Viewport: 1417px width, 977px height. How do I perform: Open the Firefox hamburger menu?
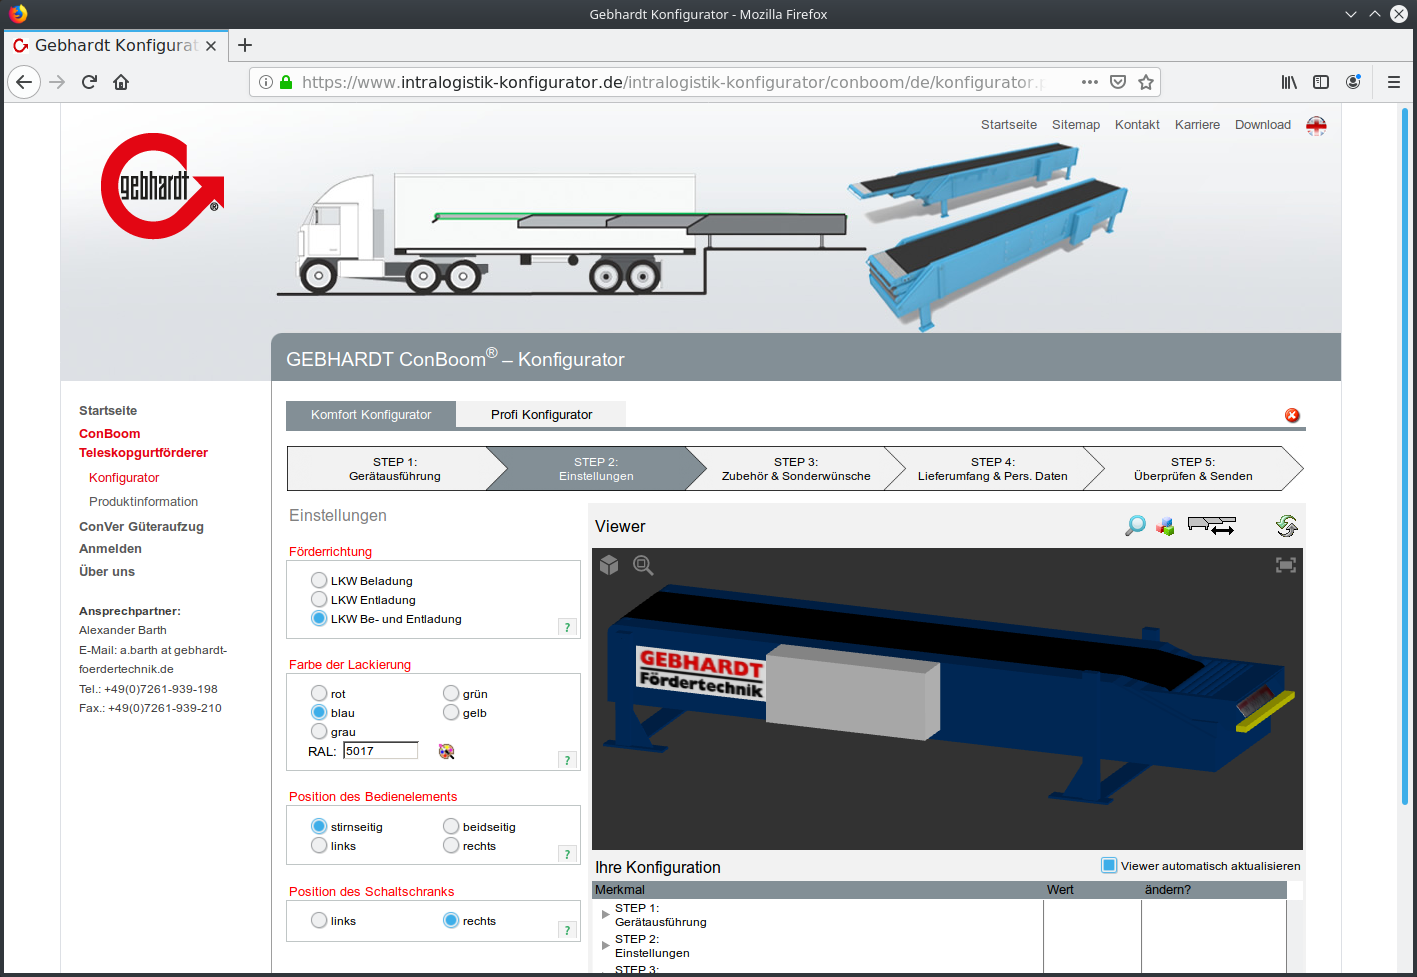[1393, 82]
